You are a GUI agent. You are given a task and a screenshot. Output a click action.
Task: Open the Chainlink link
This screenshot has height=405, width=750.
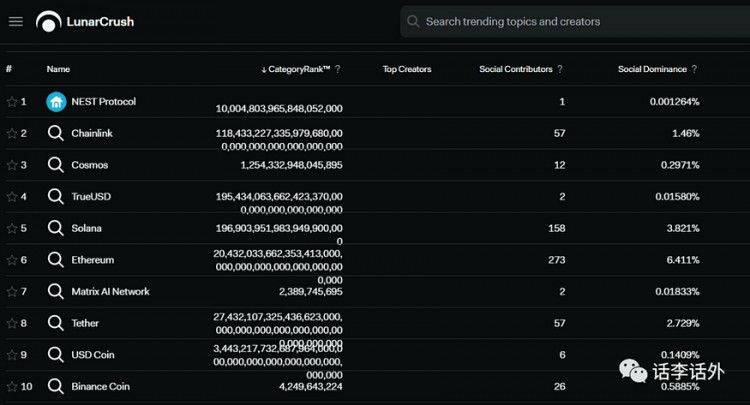point(92,133)
